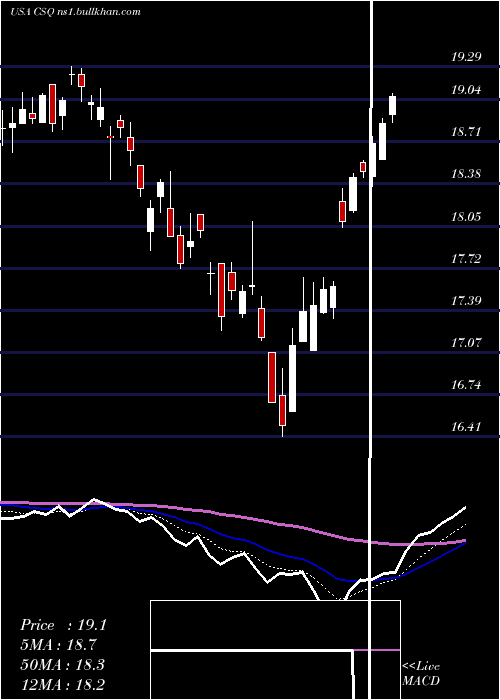This screenshot has width=500, height=700.
Task: Click the 17.39 price level label
Action: [466, 301]
